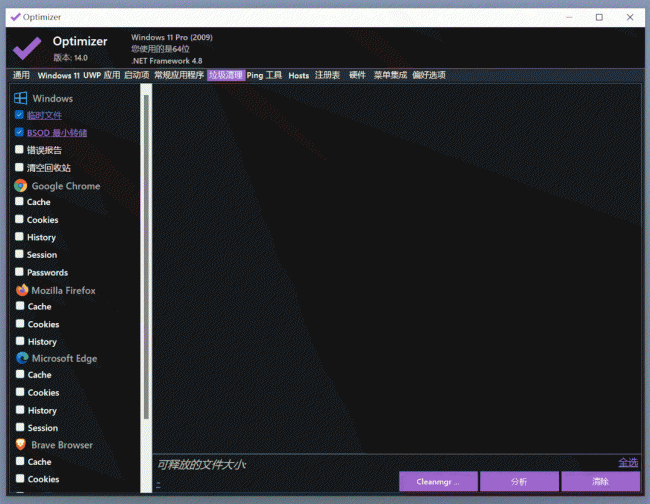Check the 错误报告 option

pyautogui.click(x=19, y=150)
